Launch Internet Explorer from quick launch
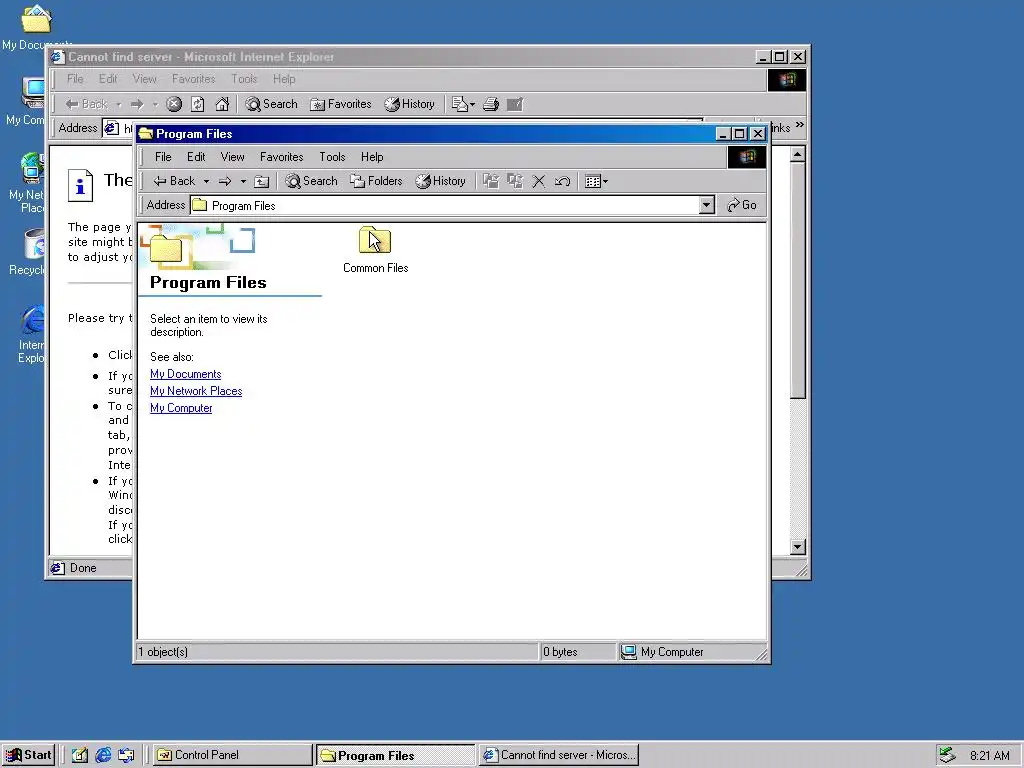Viewport: 1024px width, 768px height. pos(103,755)
